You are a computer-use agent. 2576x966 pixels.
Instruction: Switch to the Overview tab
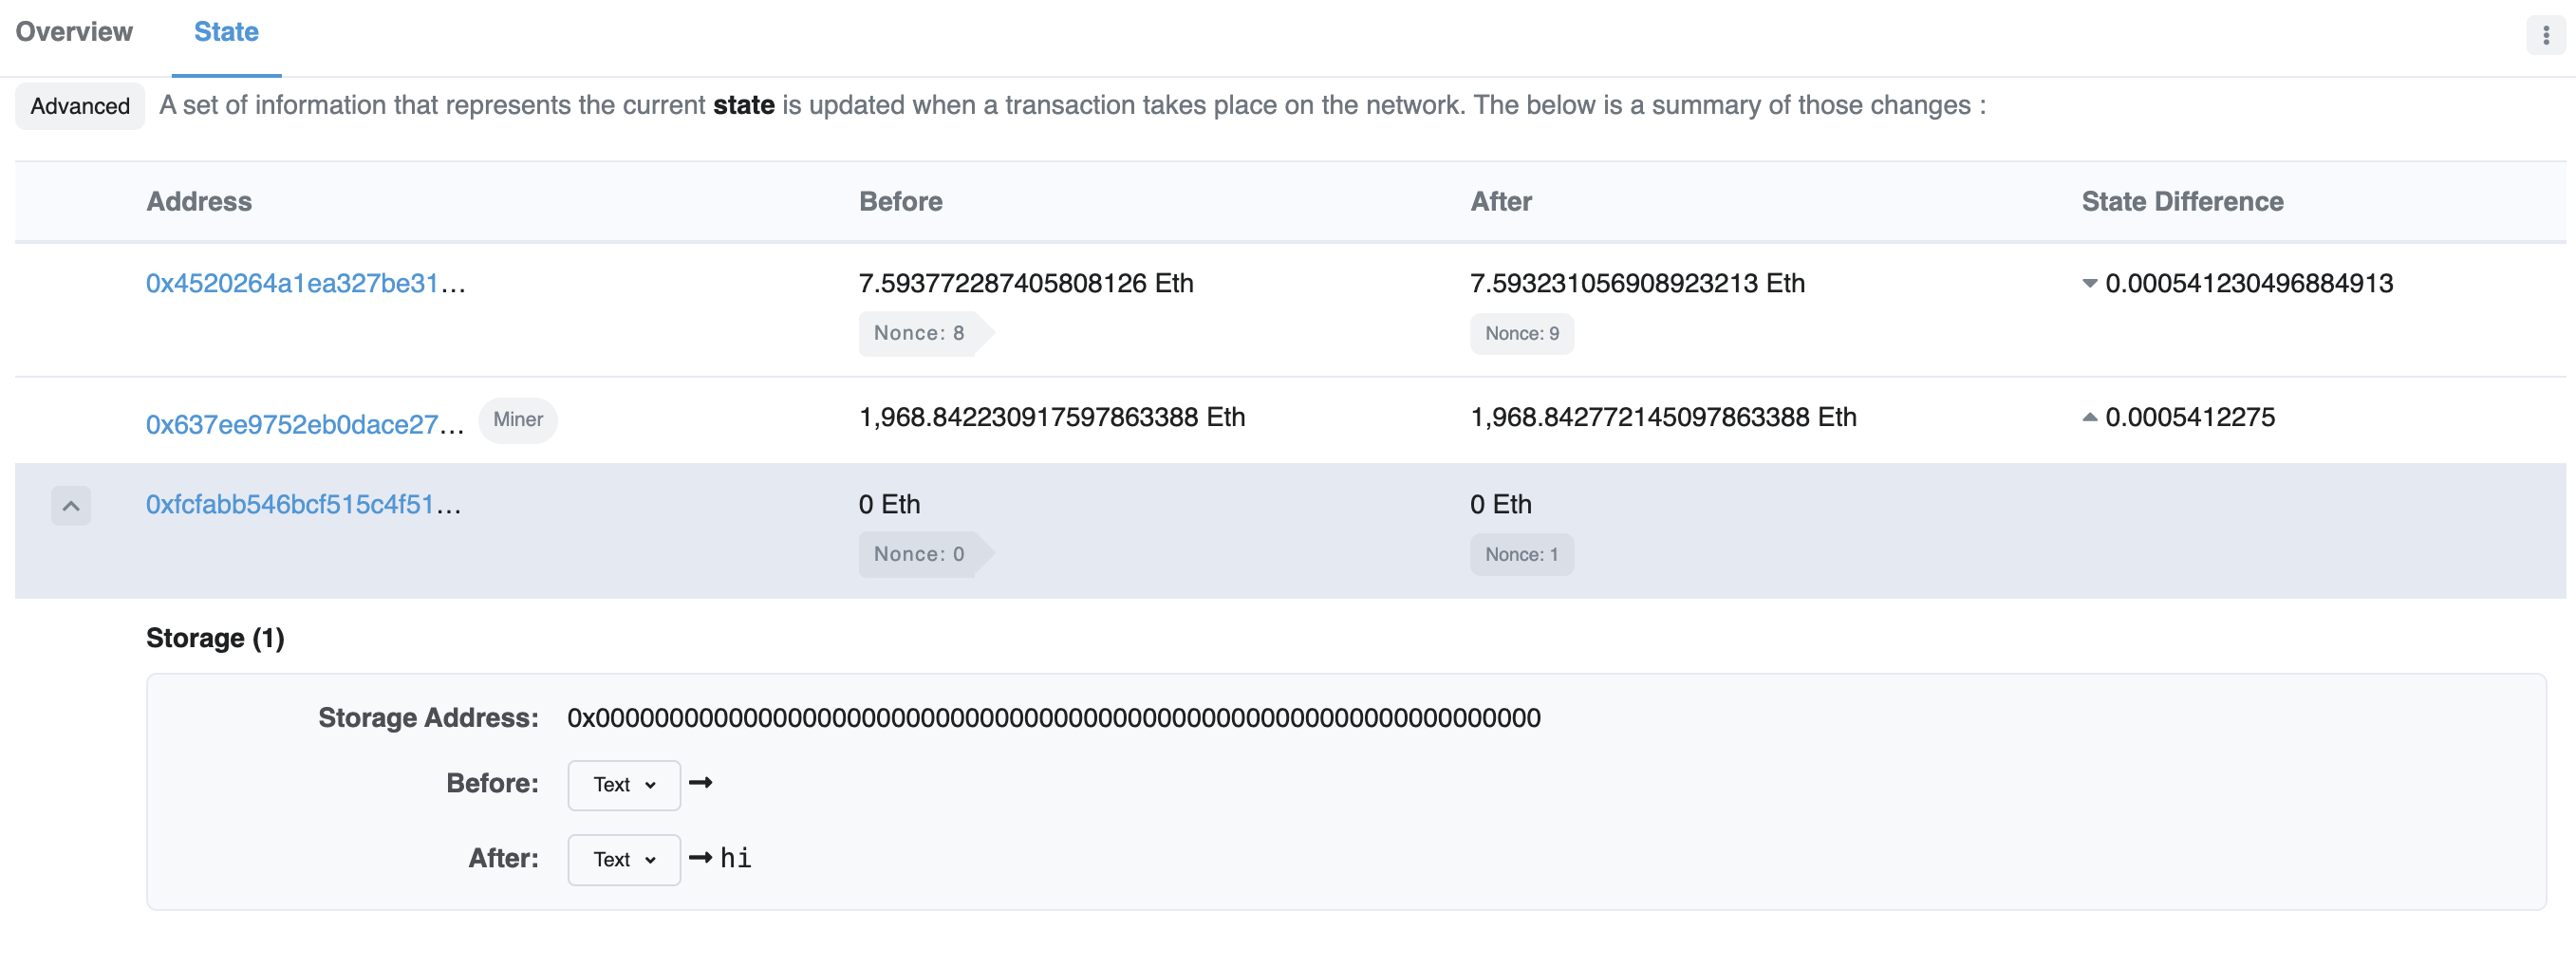[x=74, y=32]
